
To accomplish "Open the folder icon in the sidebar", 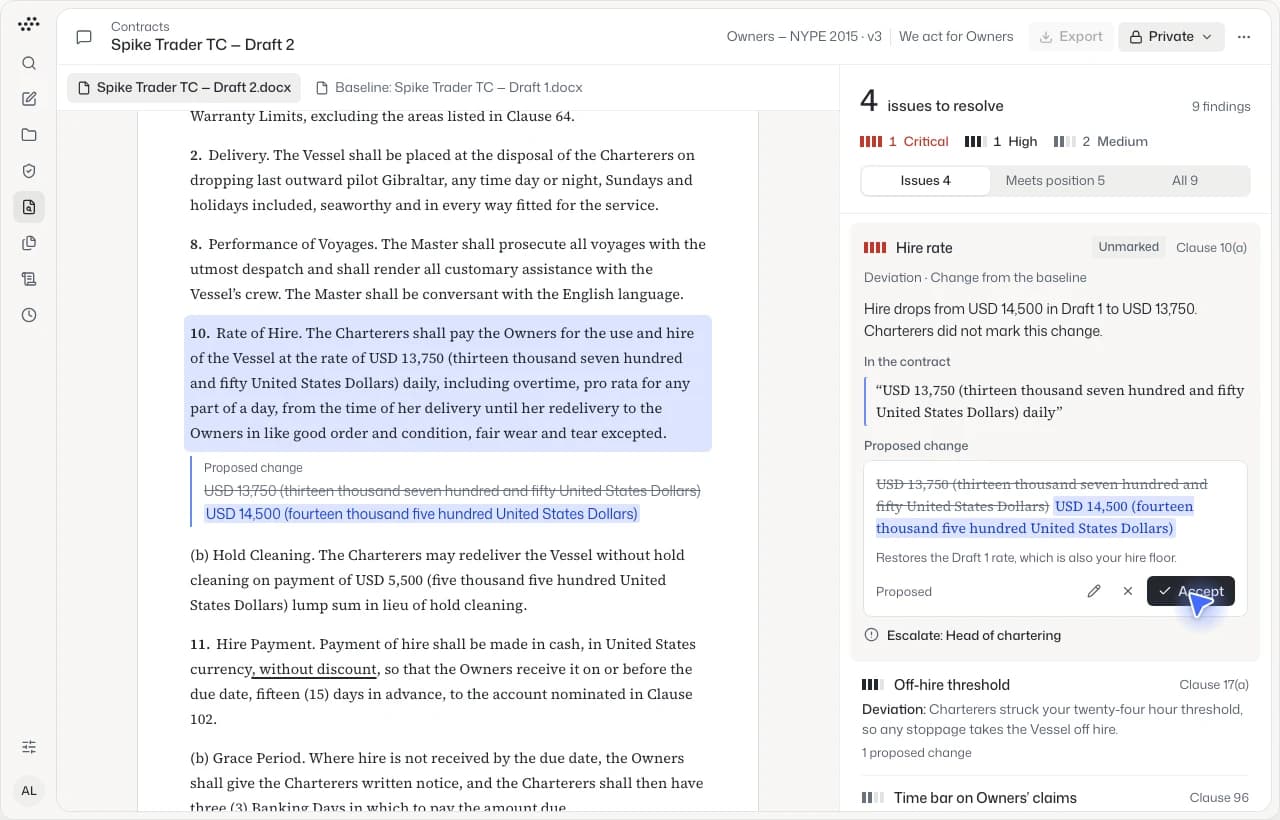I will (x=29, y=135).
